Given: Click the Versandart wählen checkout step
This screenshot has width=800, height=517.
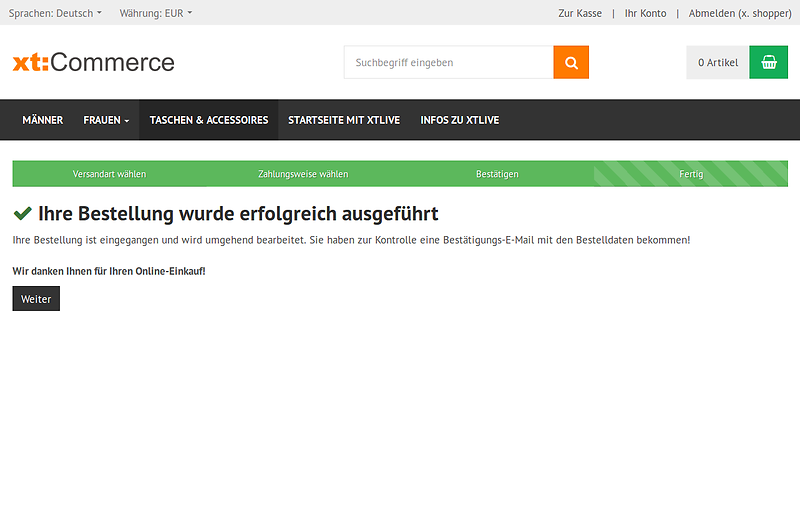Looking at the screenshot, I should coord(109,174).
